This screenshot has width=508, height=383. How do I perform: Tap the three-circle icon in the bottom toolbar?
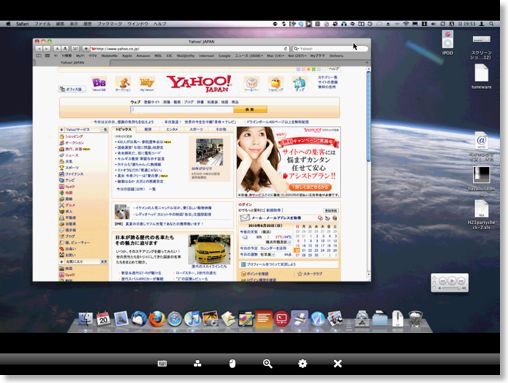tap(197, 364)
